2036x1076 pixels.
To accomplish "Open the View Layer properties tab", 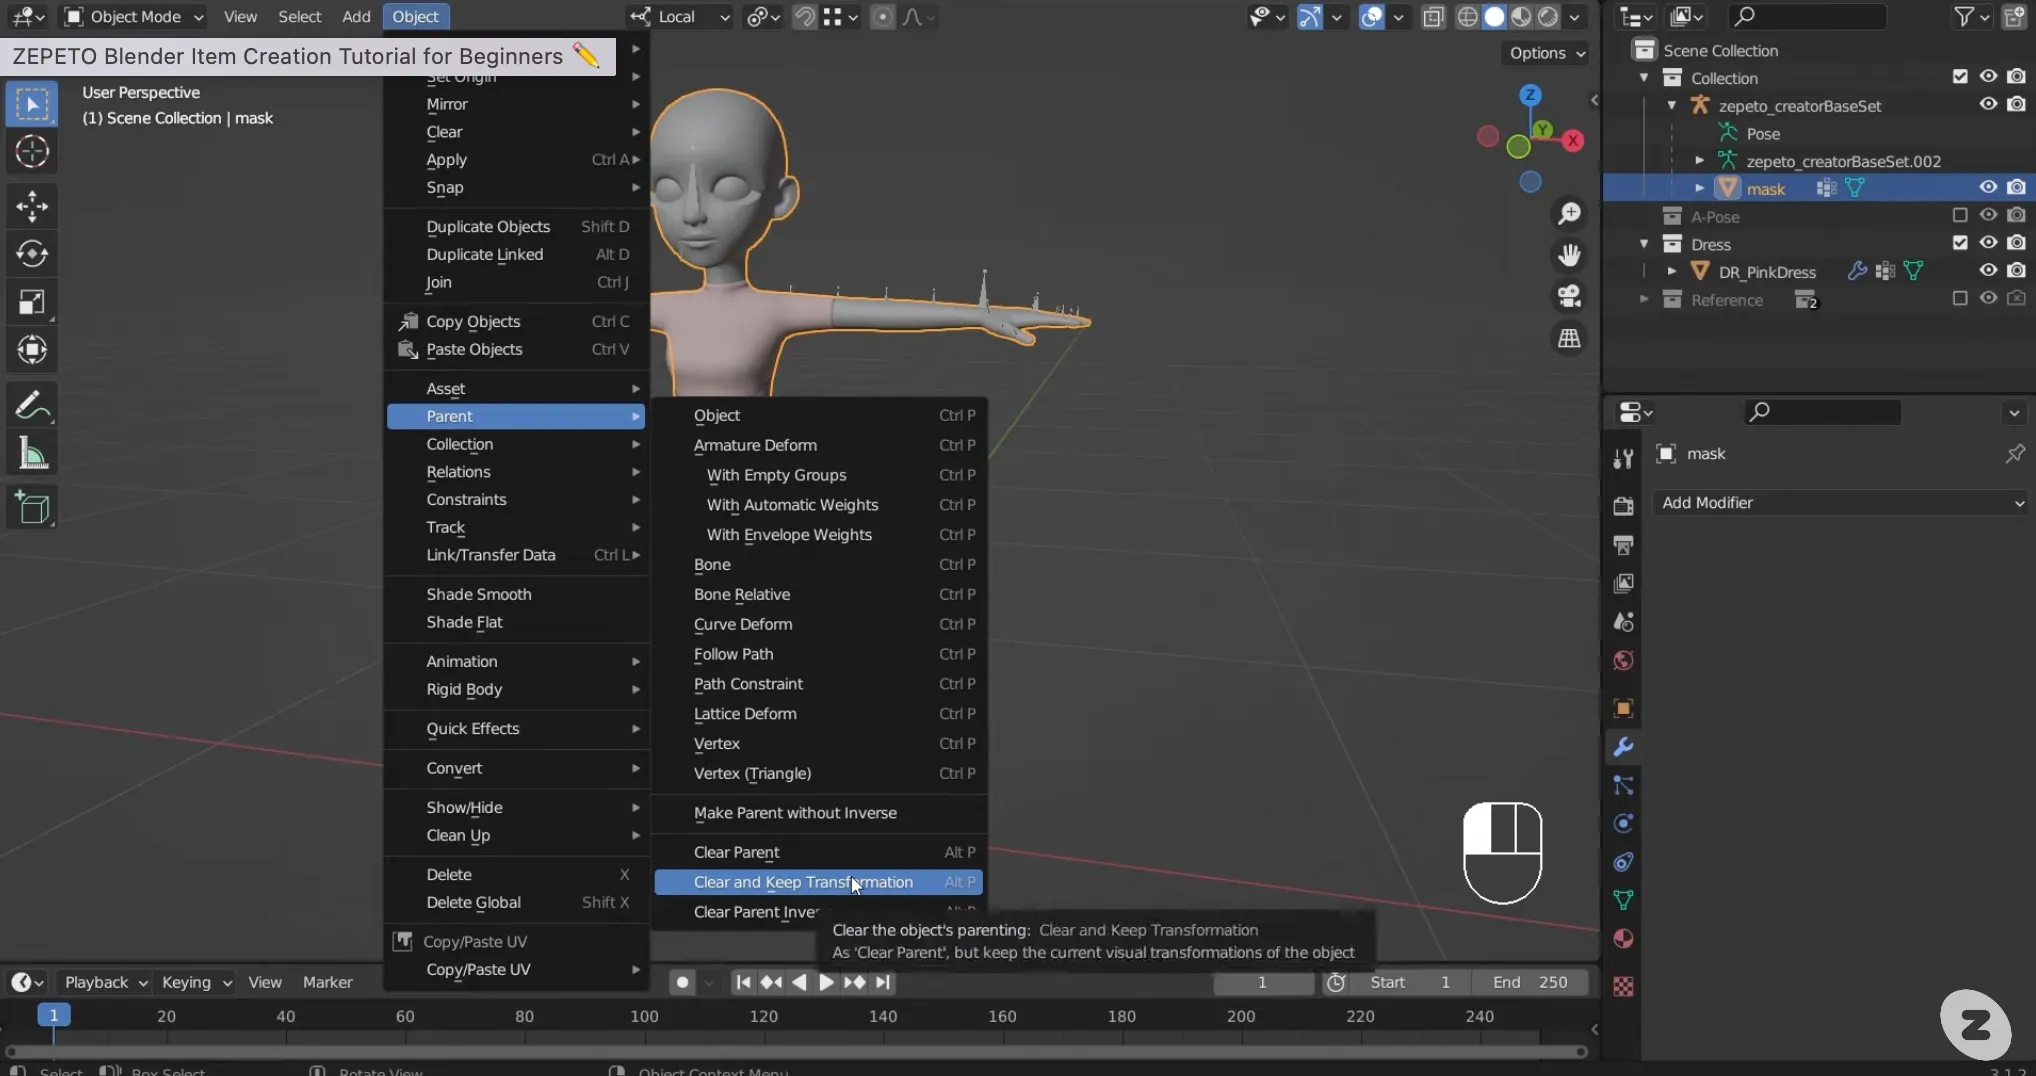I will pyautogui.click(x=1623, y=583).
